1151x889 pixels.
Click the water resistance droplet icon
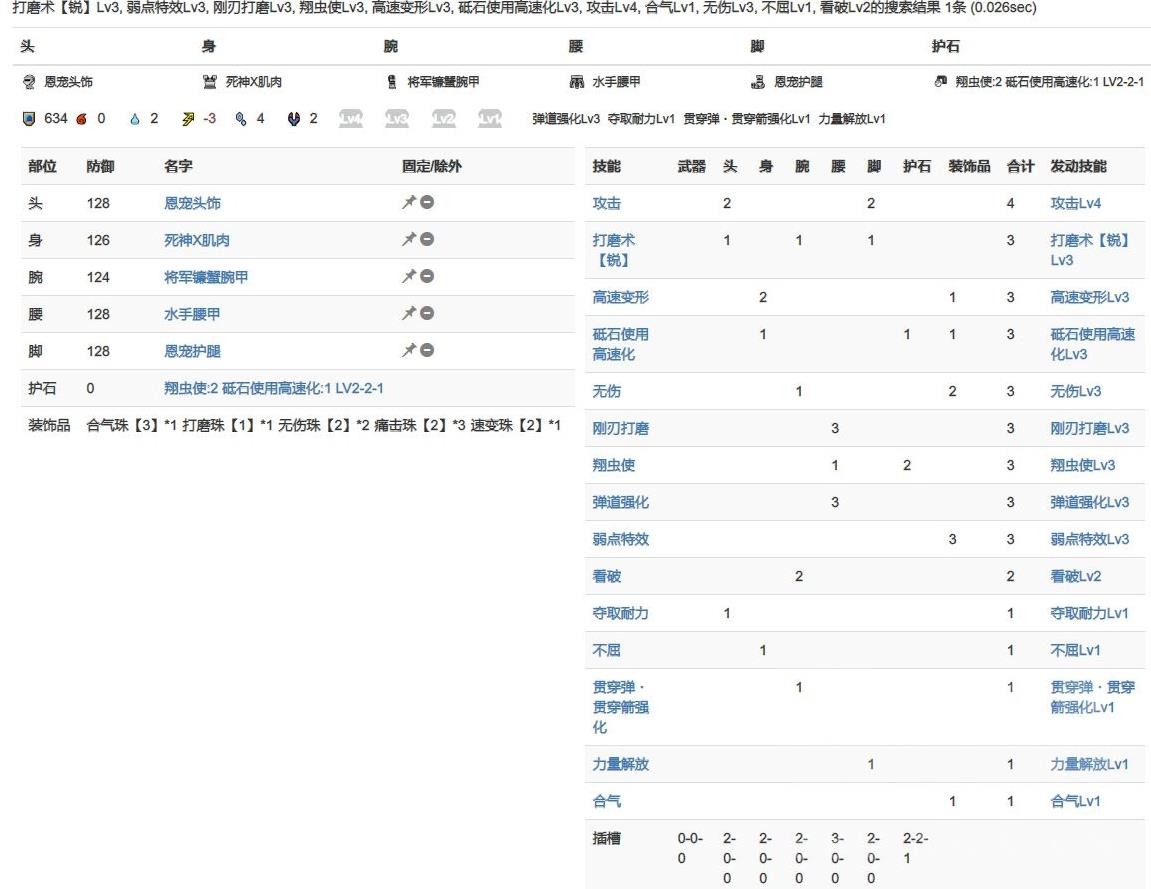pos(134,119)
